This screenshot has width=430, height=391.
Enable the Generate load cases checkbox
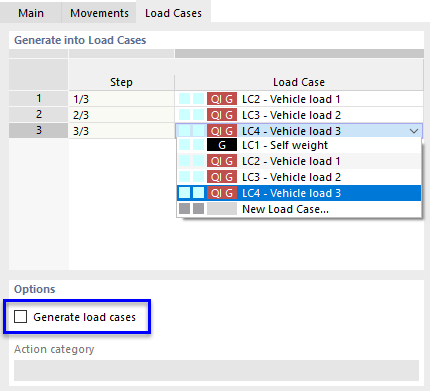[x=20, y=317]
